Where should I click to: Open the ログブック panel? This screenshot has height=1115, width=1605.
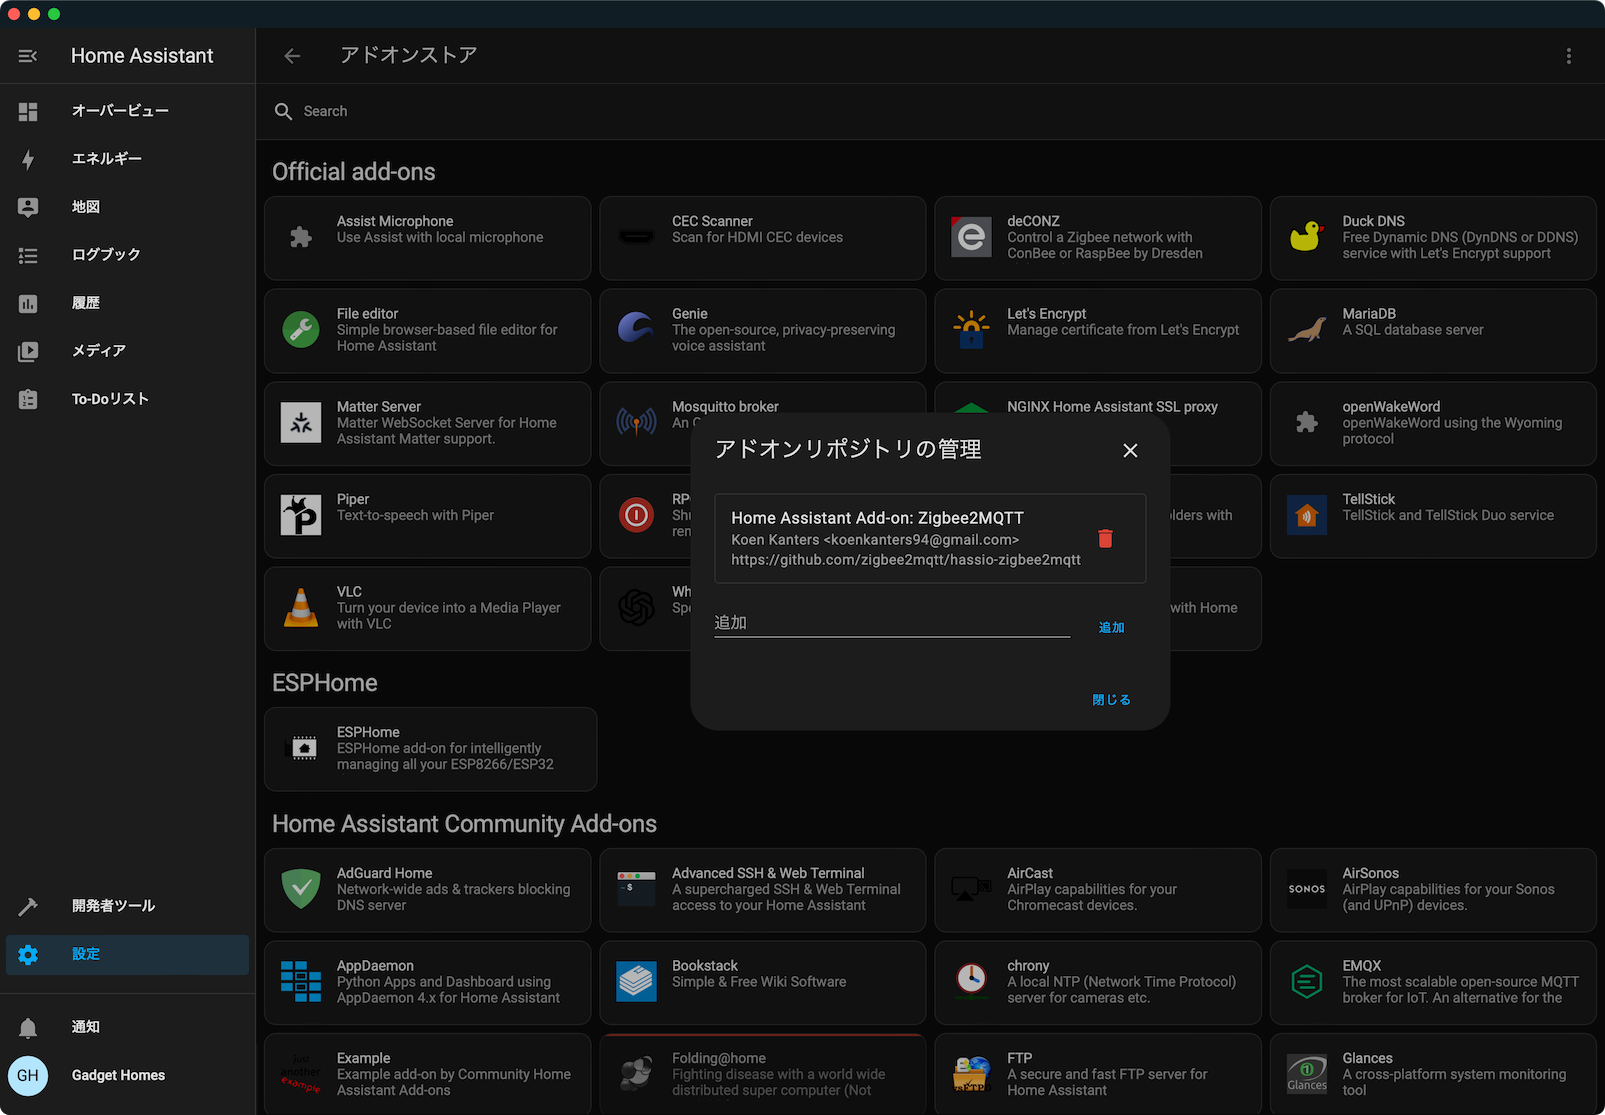128,255
